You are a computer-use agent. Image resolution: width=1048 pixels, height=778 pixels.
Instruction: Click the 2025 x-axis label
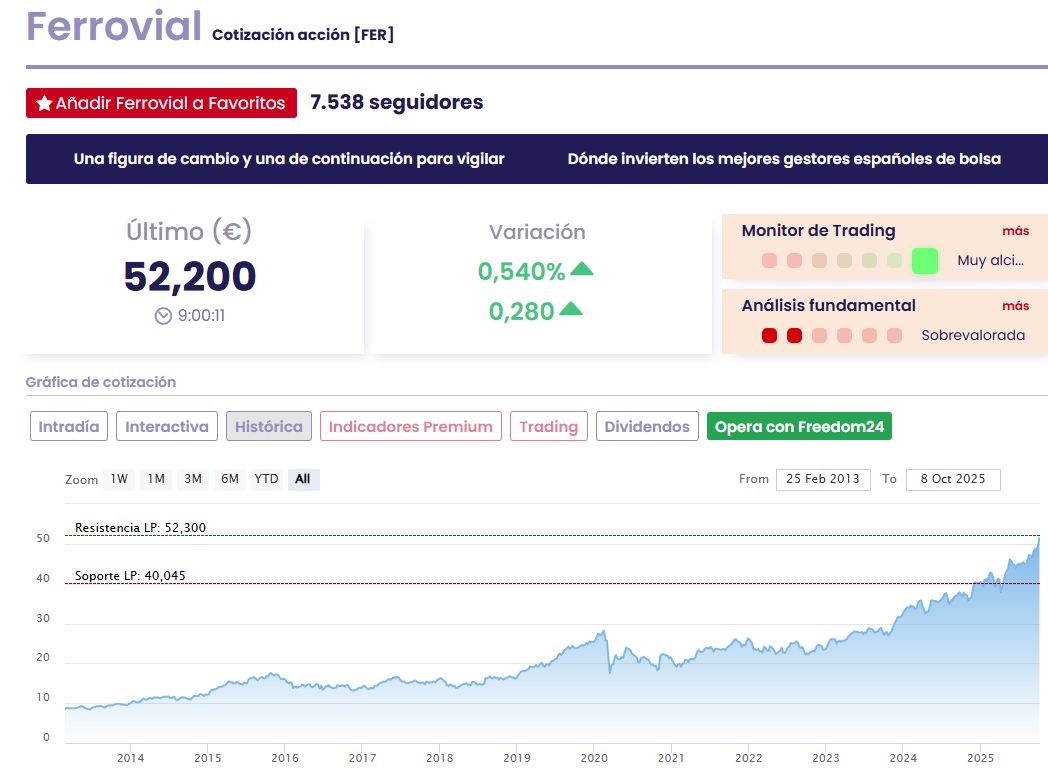click(x=980, y=758)
